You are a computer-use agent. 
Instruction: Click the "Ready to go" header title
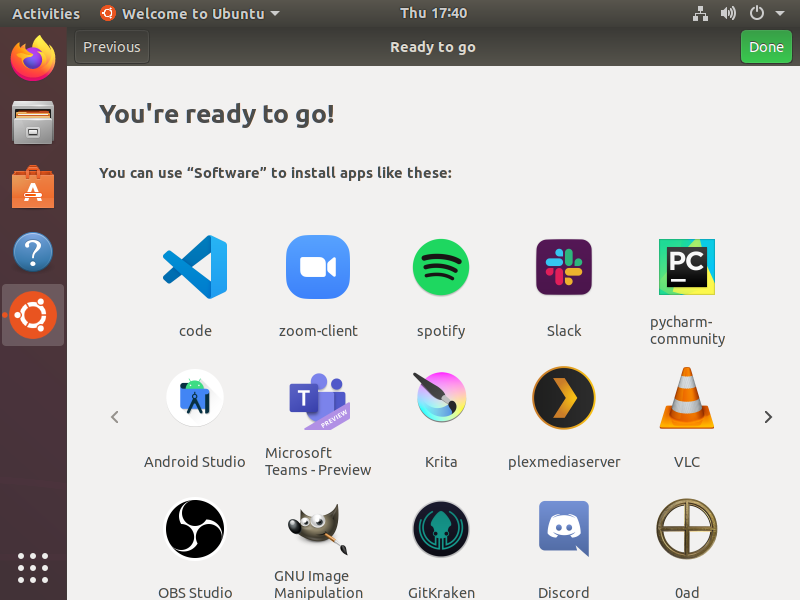click(x=433, y=47)
